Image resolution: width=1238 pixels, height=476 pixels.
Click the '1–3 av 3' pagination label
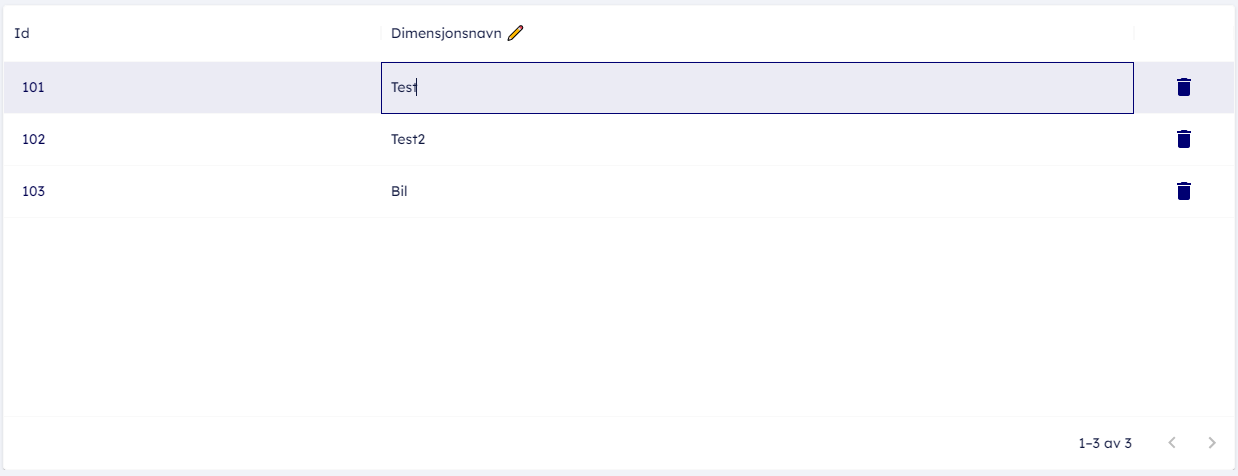1105,442
